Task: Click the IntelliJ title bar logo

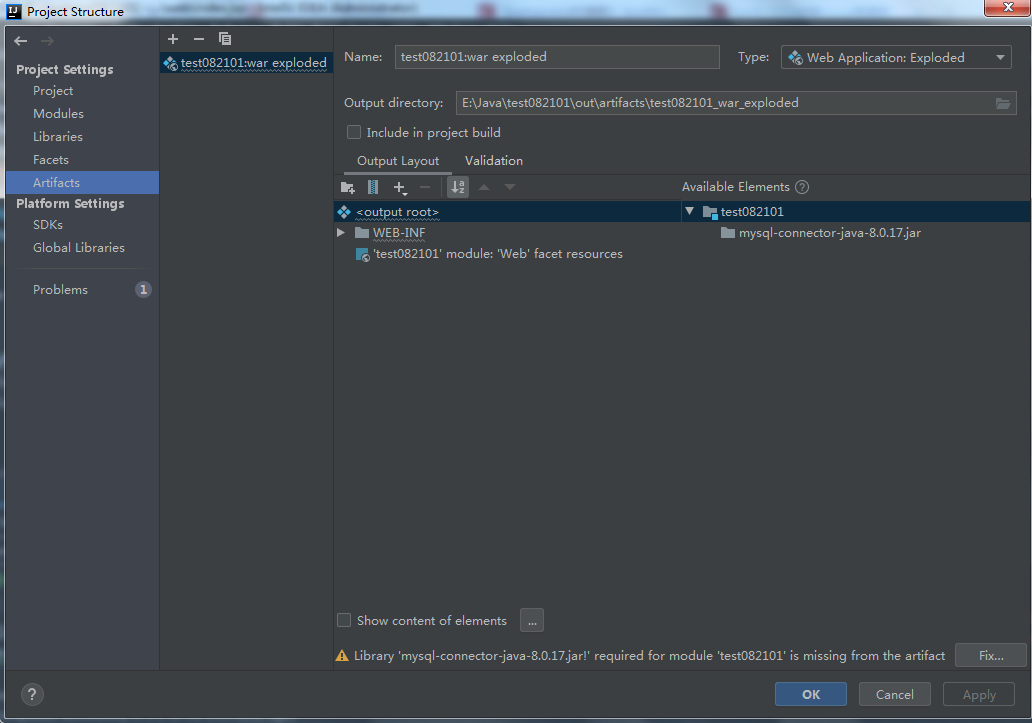Action: tap(14, 11)
